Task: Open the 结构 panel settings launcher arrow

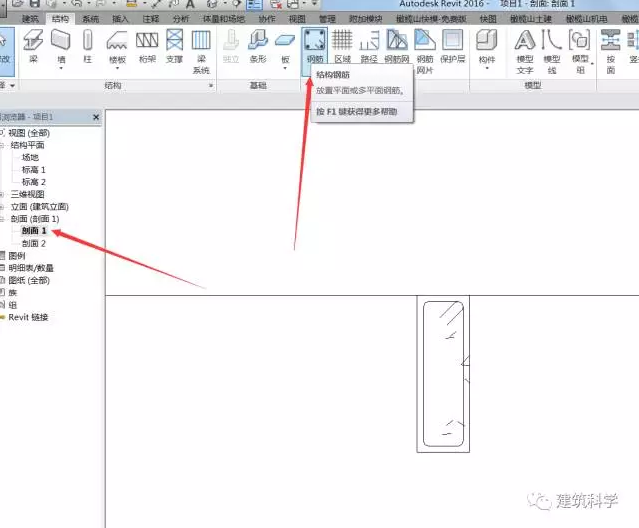Action: [x=211, y=86]
